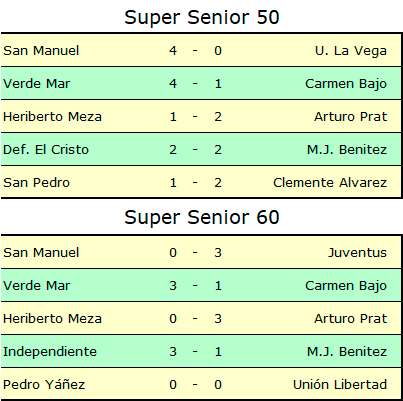Click the Pedro Yáñez team name
Image resolution: width=403 pixels, height=401 pixels.
pyautogui.click(x=44, y=384)
